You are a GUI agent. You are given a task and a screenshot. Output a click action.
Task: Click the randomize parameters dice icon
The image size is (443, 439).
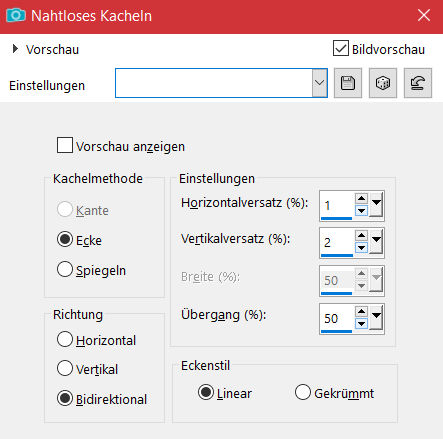pos(383,83)
